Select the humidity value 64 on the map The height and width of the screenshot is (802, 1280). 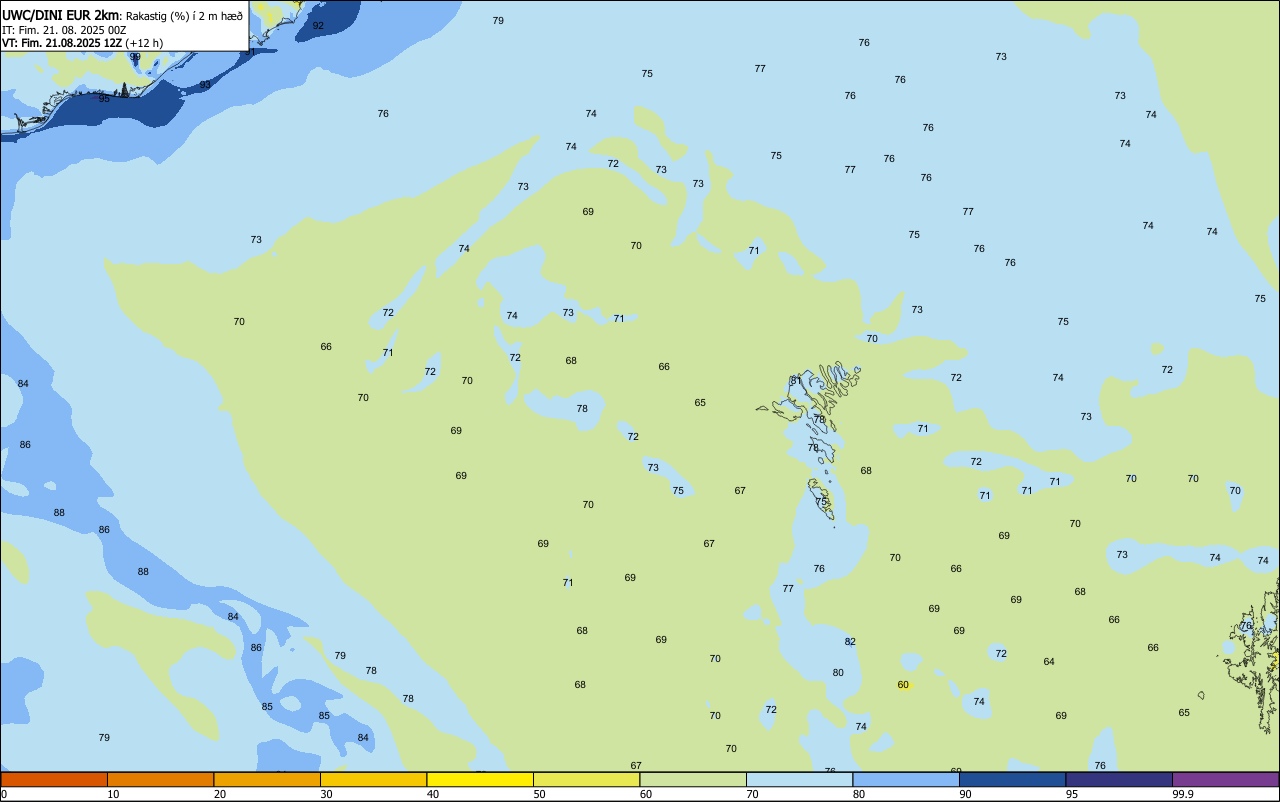(x=1049, y=662)
